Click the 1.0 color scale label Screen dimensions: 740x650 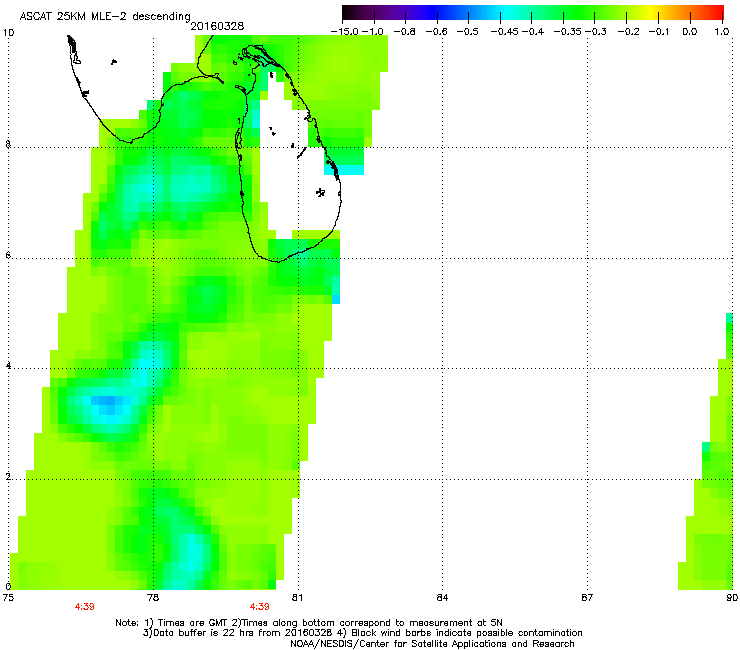[722, 32]
